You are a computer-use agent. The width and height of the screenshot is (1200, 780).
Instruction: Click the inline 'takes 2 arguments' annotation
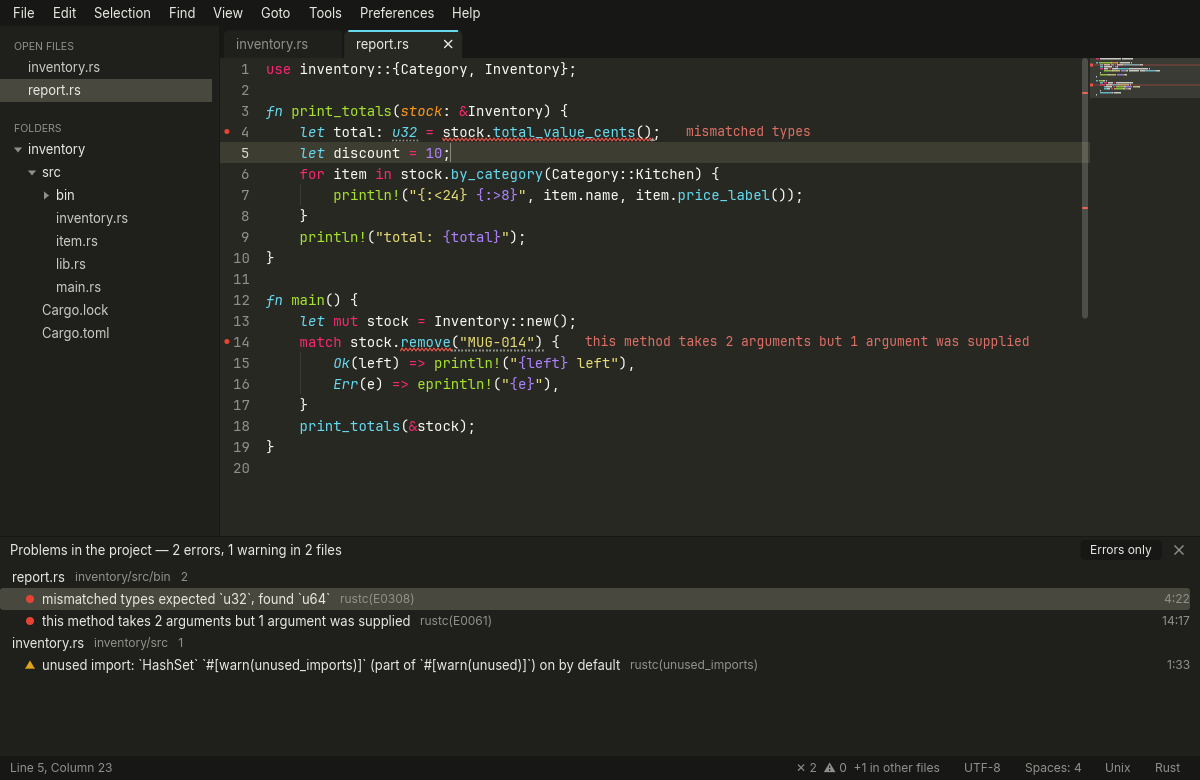click(807, 341)
